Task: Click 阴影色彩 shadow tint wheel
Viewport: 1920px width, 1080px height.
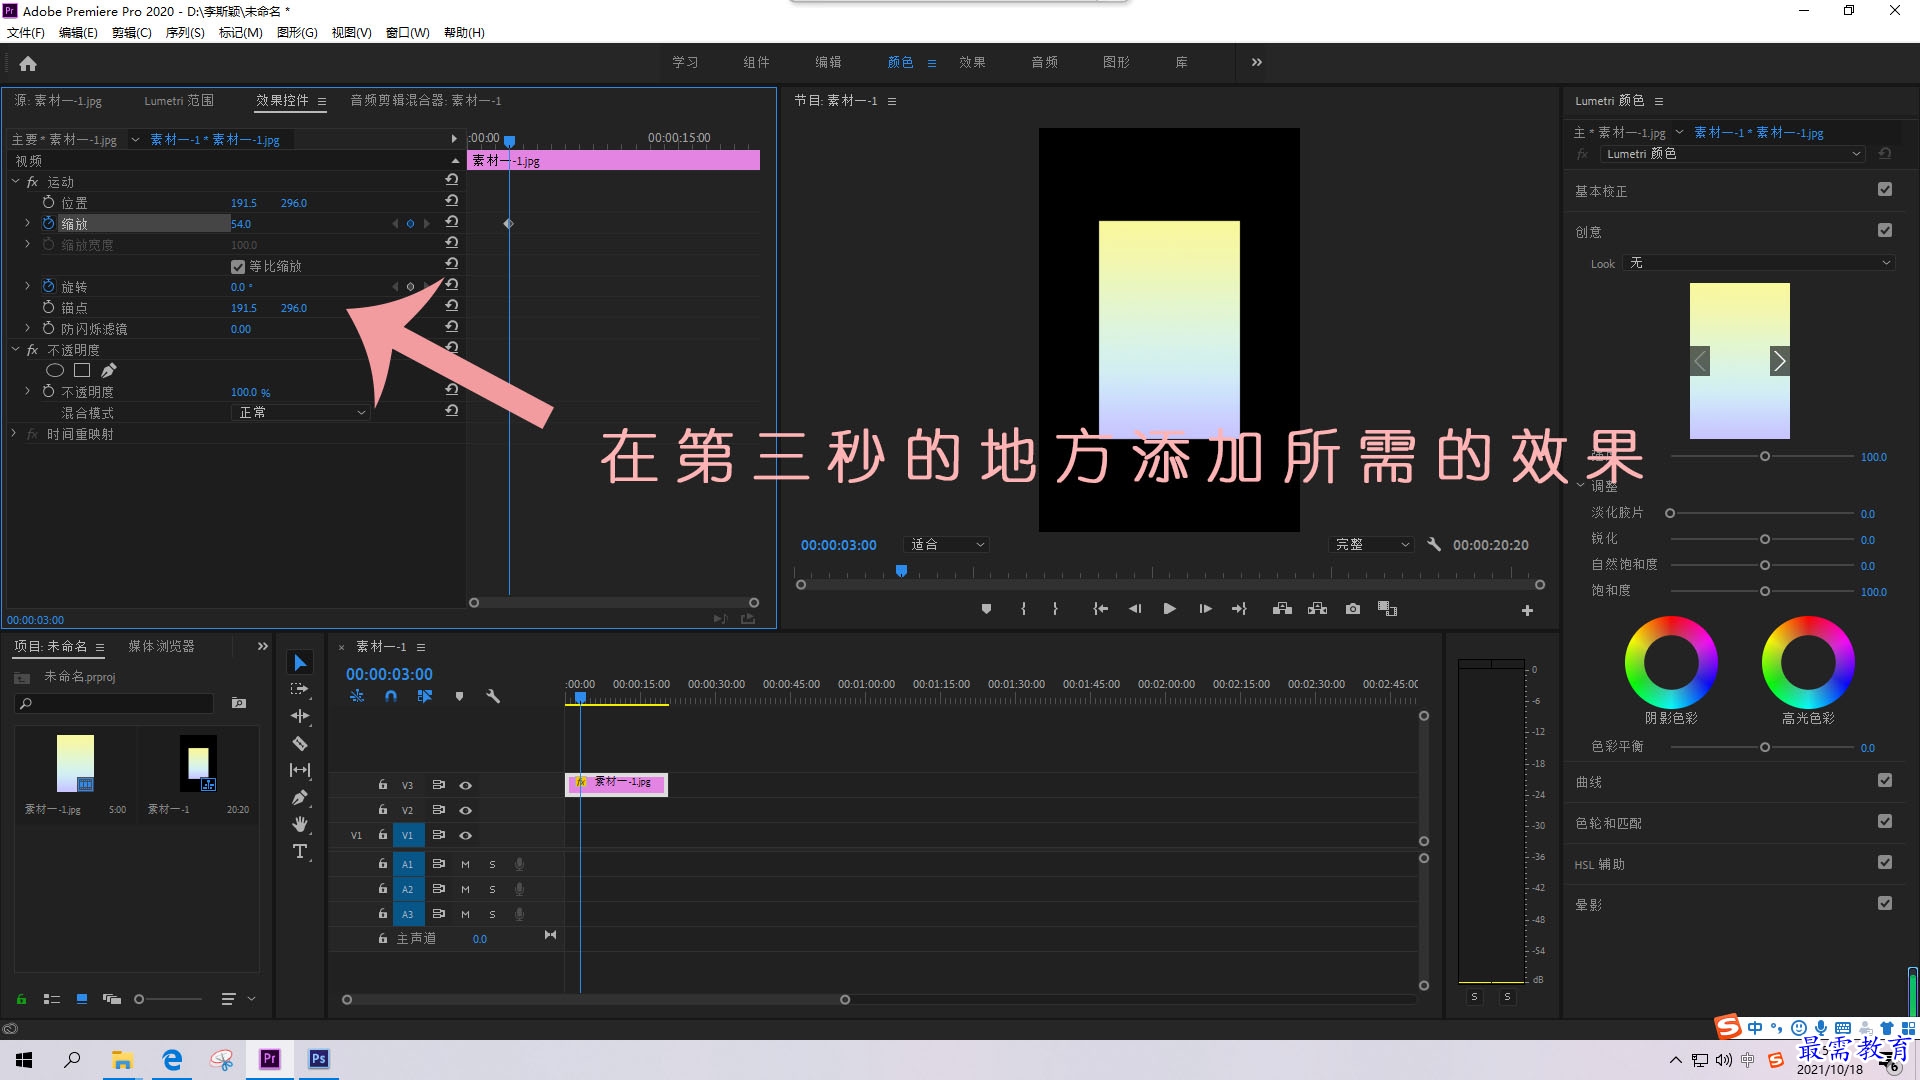Action: 1671,662
